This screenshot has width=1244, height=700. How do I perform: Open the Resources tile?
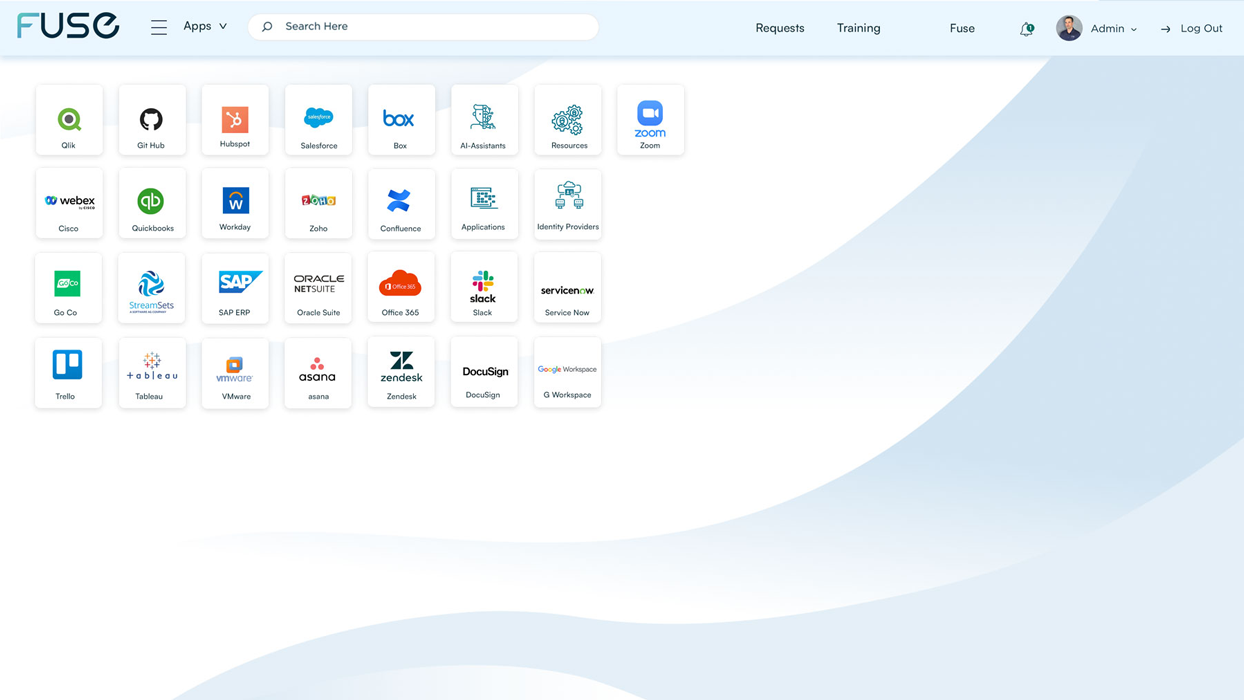click(567, 120)
